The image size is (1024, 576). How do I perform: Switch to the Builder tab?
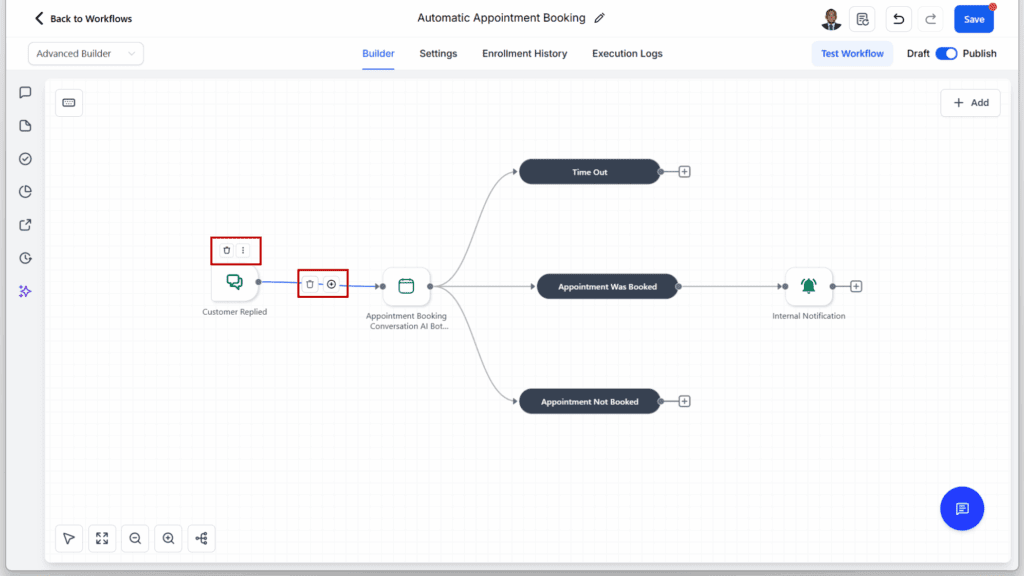(x=378, y=54)
